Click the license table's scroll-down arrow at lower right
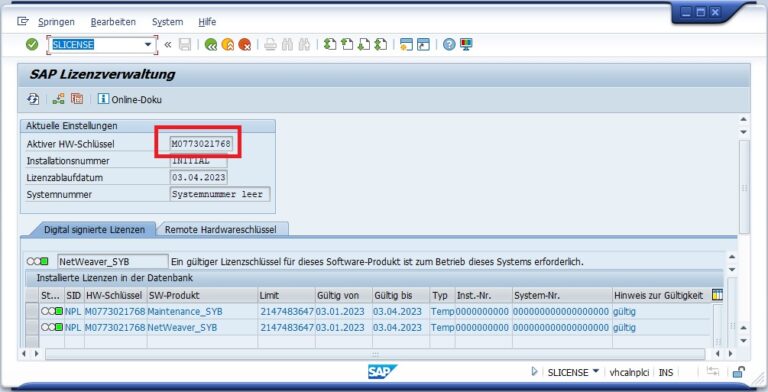This screenshot has width=768, height=392. pyautogui.click(x=744, y=341)
